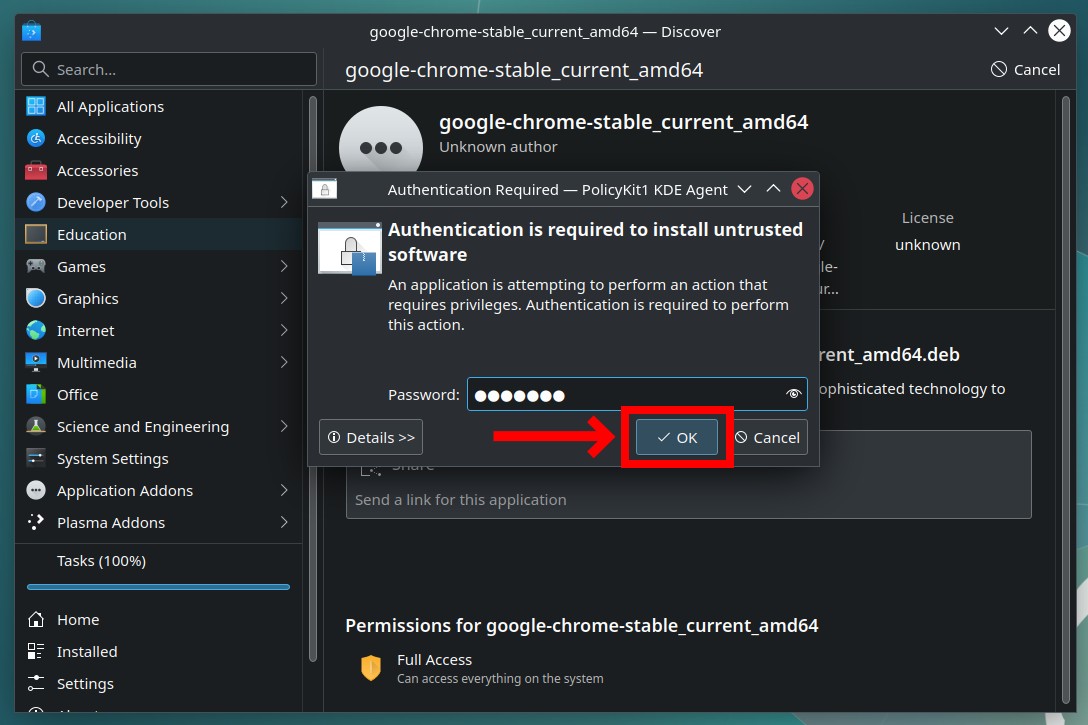Click Send a link for this application
This screenshot has width=1088, height=725.
tap(461, 500)
